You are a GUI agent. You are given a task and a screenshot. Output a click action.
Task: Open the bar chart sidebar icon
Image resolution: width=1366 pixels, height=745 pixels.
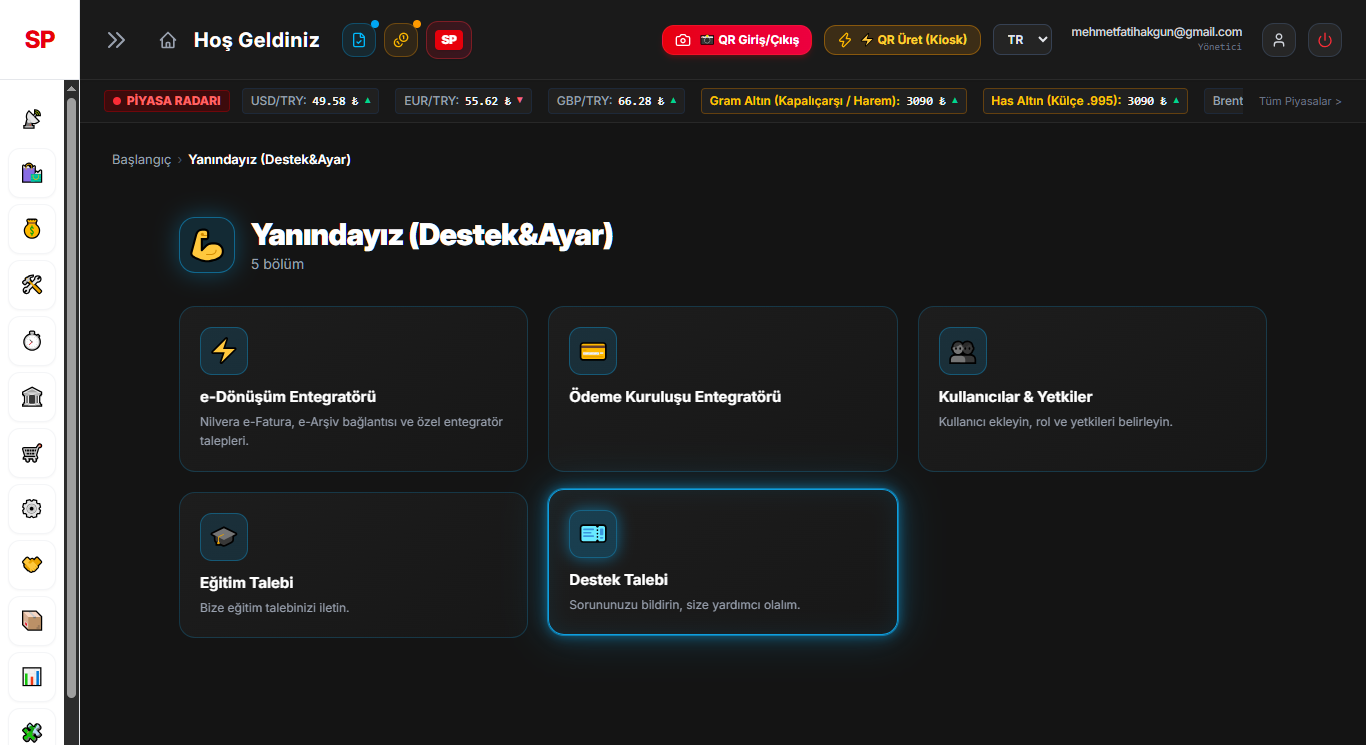[x=32, y=678]
